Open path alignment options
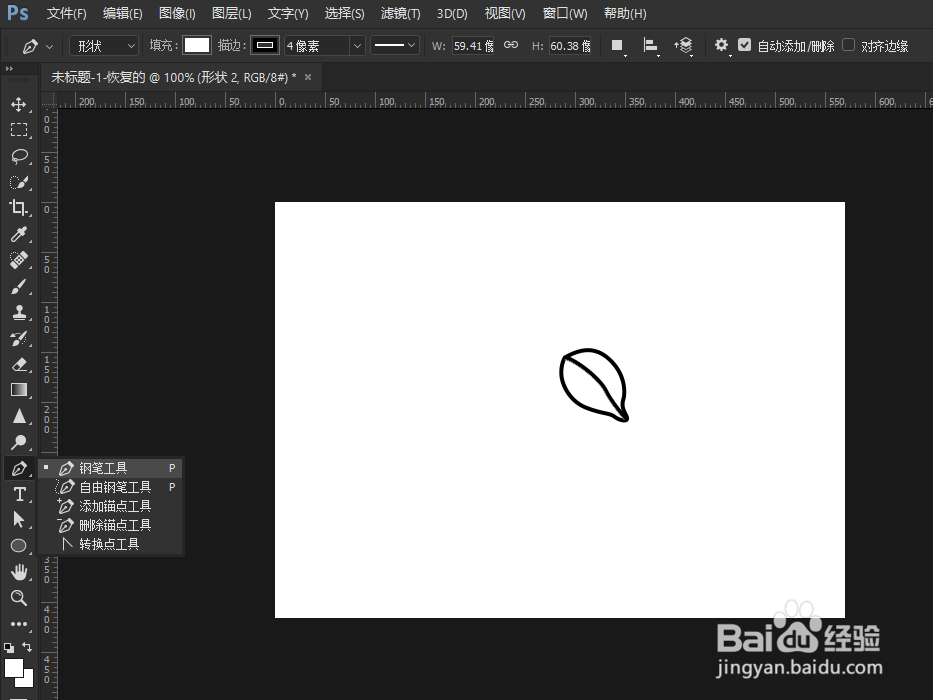The height and width of the screenshot is (700, 933). pos(651,46)
